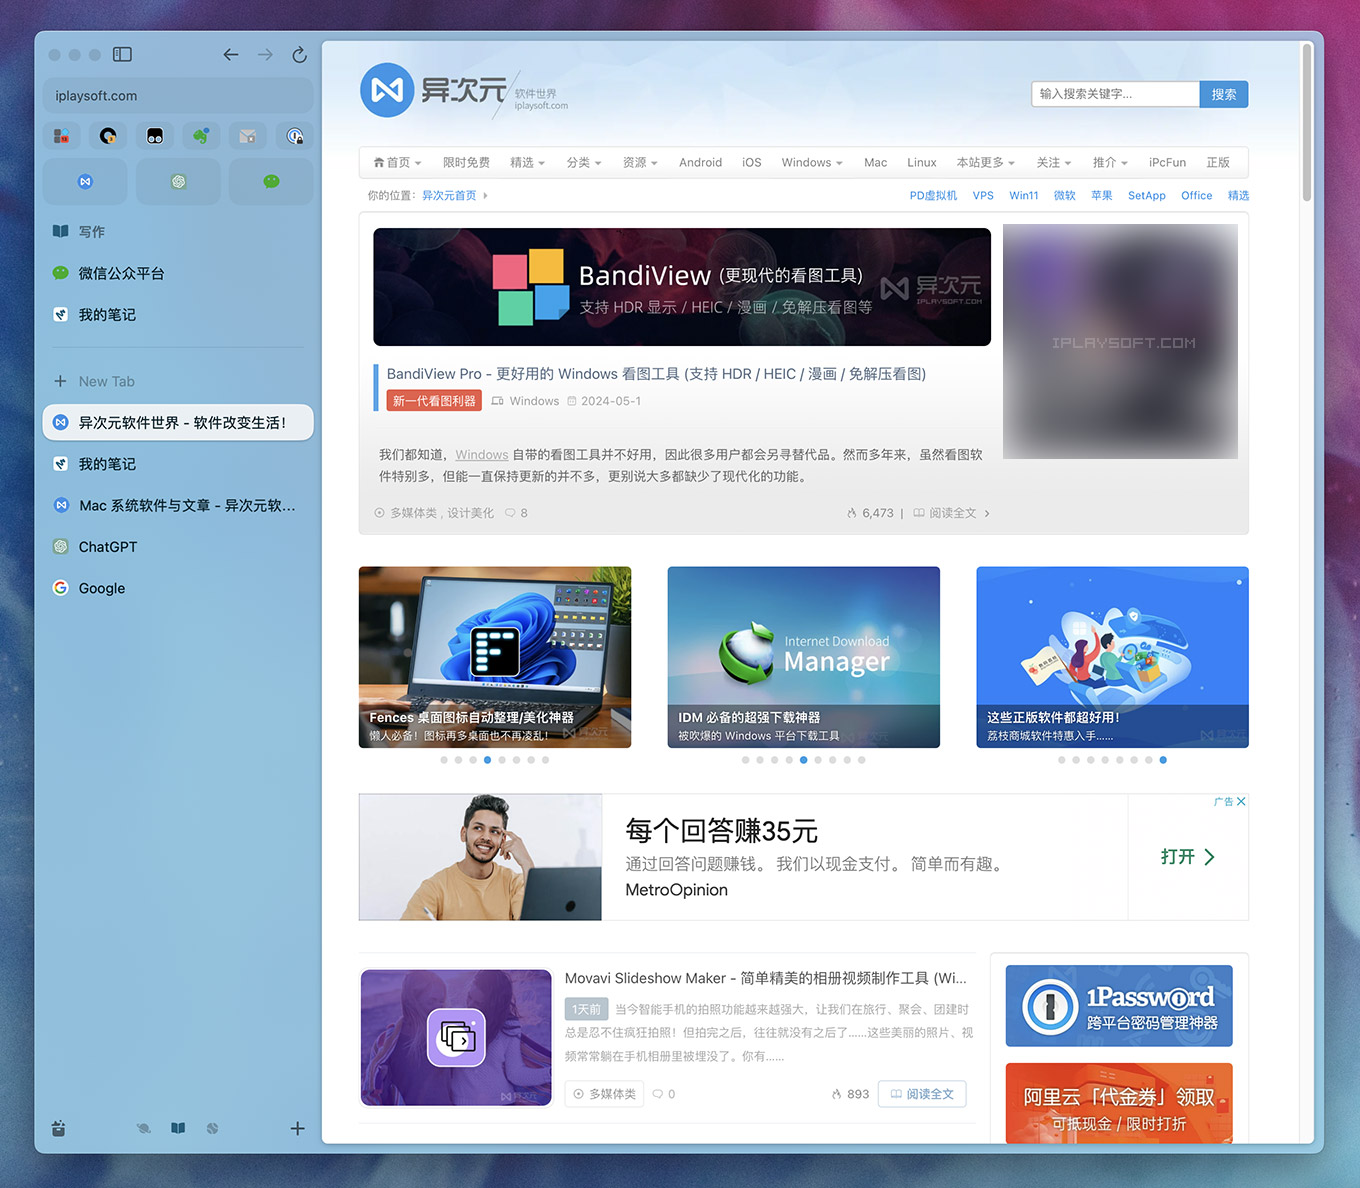Switch to the Mac 系统软件与文章 tab

[x=178, y=505]
